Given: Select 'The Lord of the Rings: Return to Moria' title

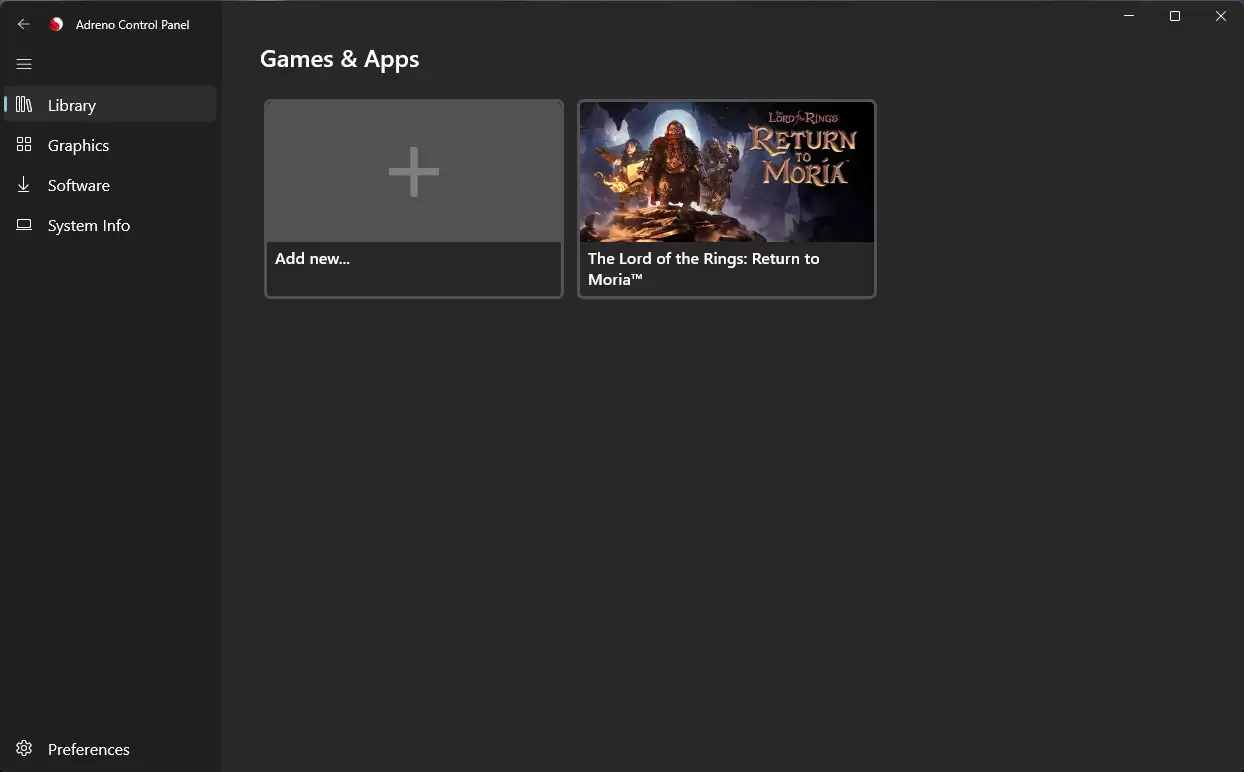Looking at the screenshot, I should coord(703,268).
